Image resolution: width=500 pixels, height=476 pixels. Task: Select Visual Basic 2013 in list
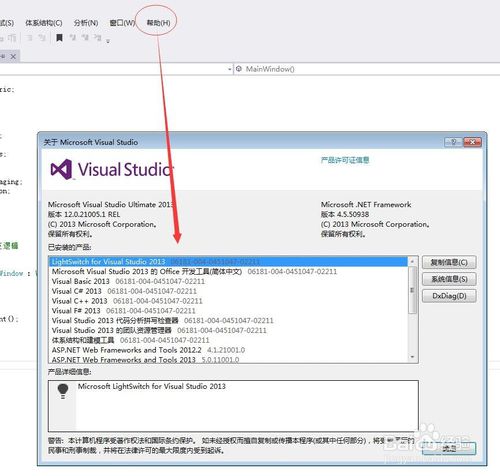[x=228, y=281]
